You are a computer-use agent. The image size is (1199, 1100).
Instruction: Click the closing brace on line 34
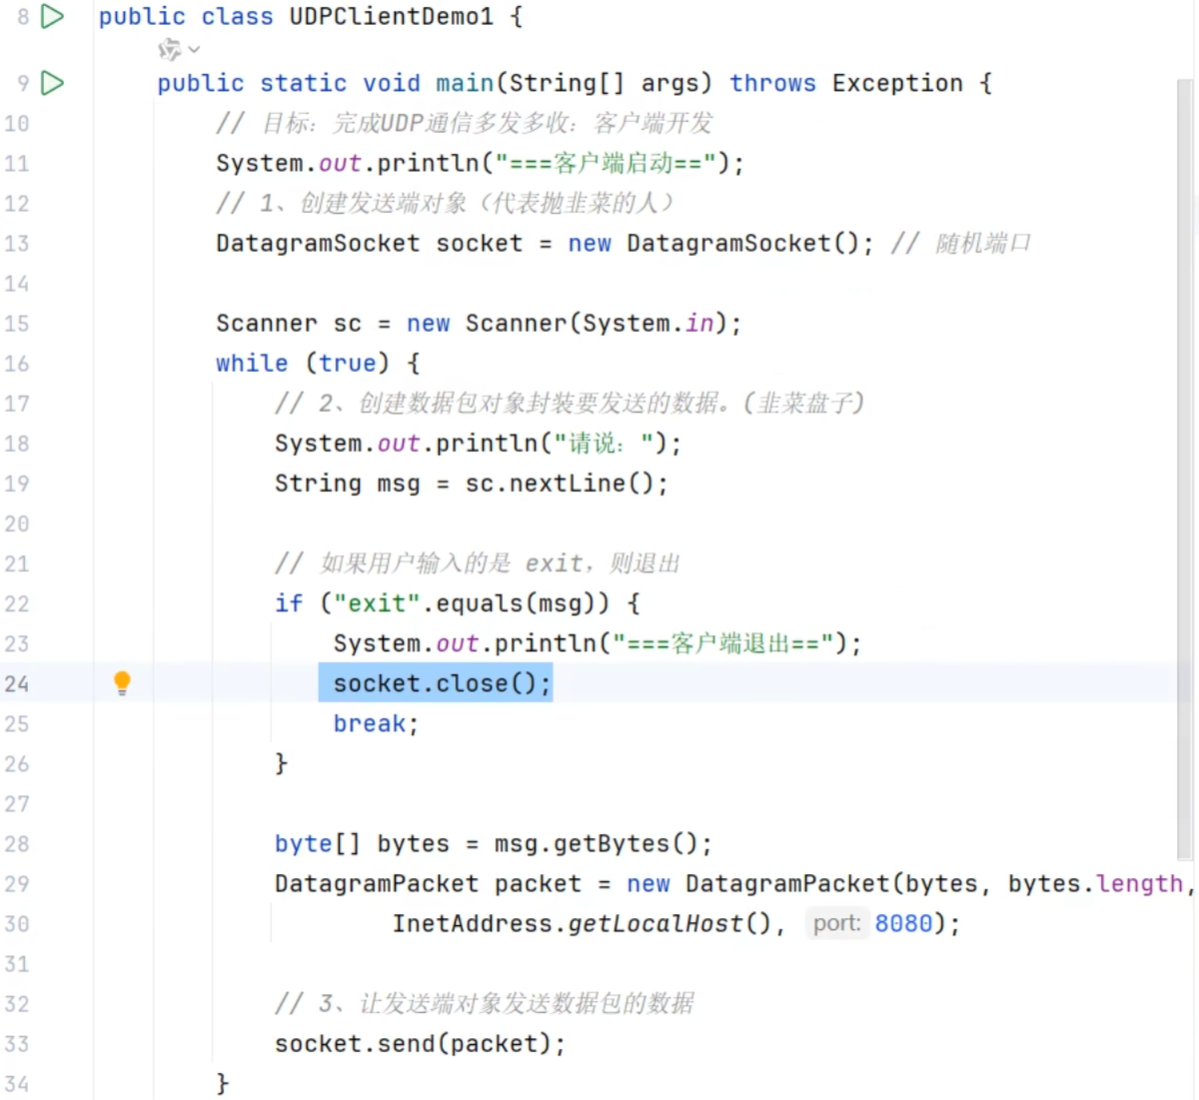coord(223,1083)
